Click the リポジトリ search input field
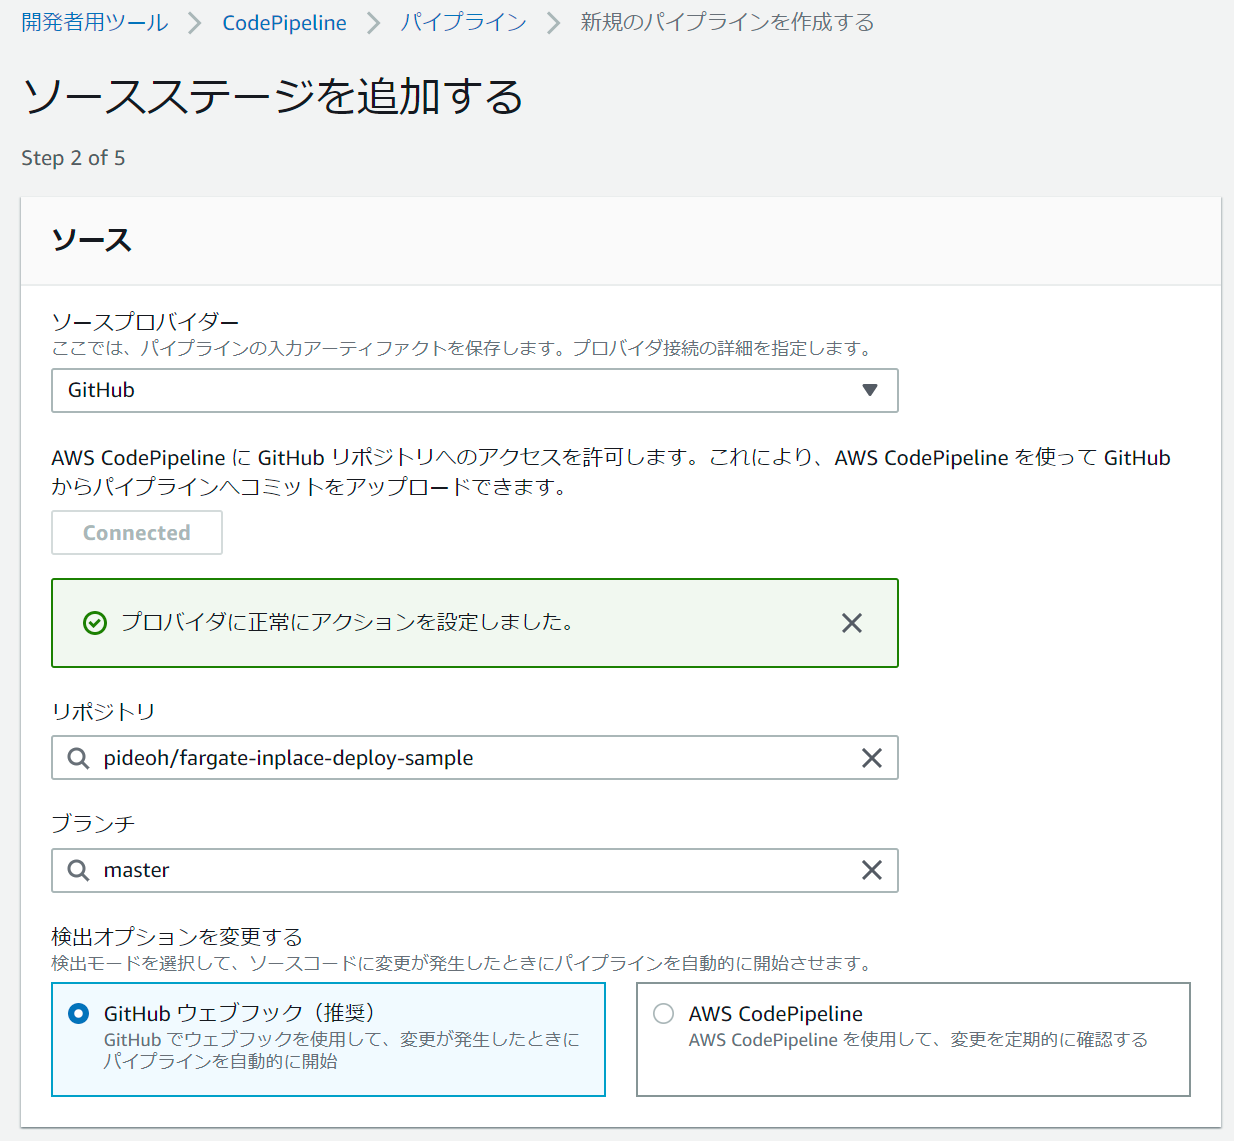Image resolution: width=1234 pixels, height=1141 pixels. 475,758
